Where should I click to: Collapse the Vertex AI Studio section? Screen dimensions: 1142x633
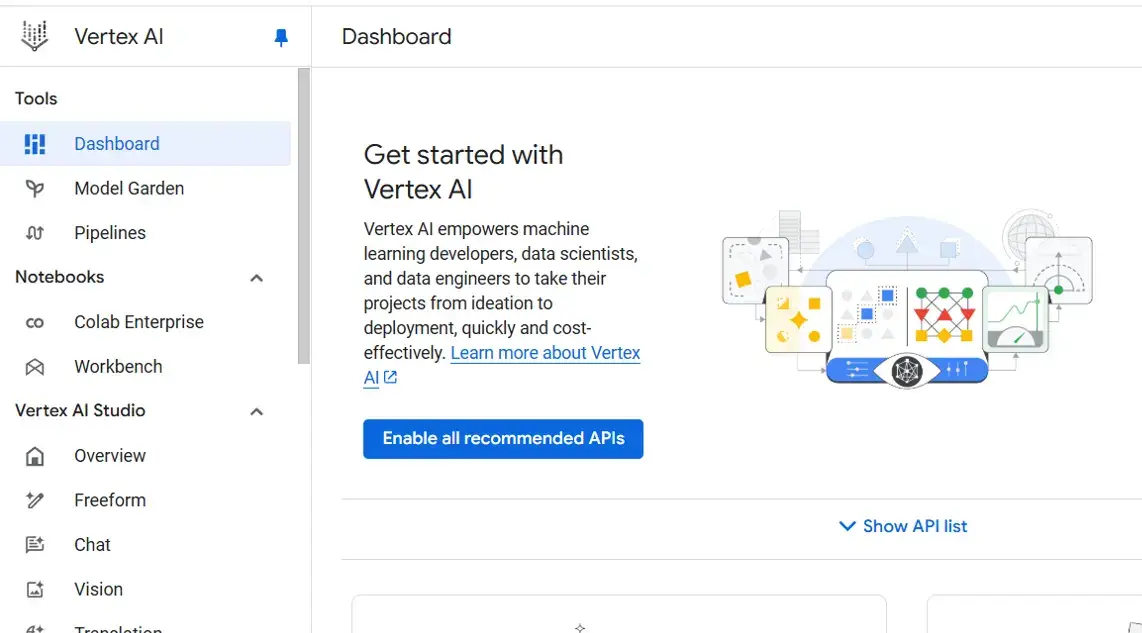tap(257, 411)
